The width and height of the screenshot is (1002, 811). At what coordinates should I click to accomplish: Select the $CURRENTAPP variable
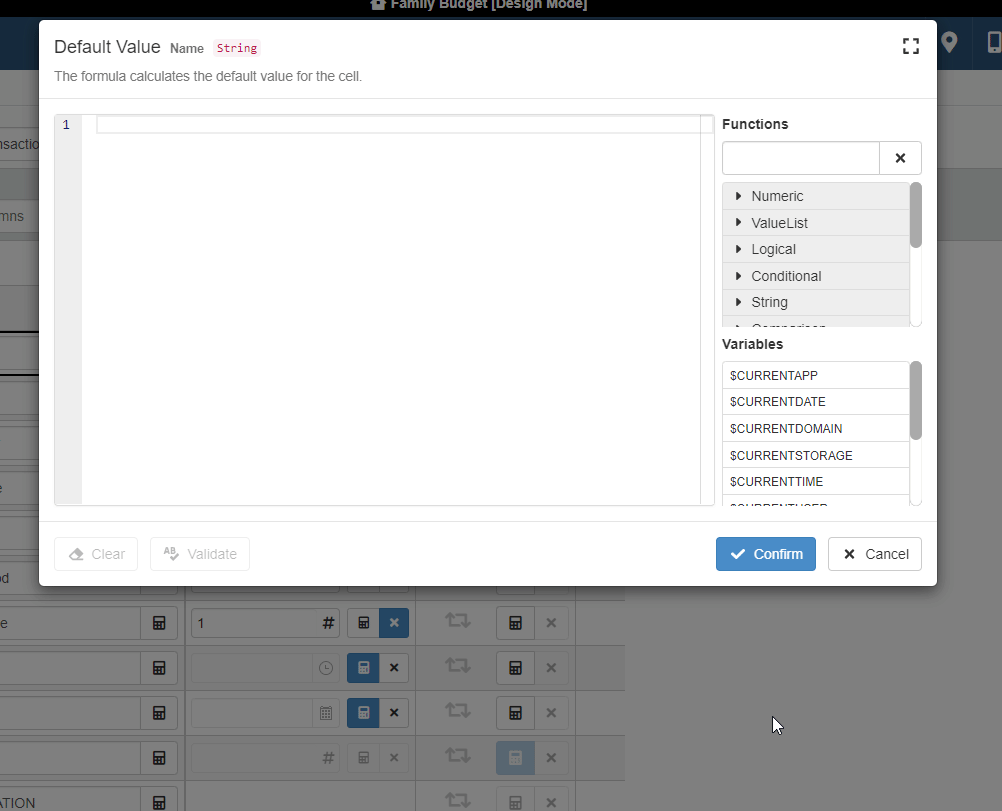(x=774, y=375)
